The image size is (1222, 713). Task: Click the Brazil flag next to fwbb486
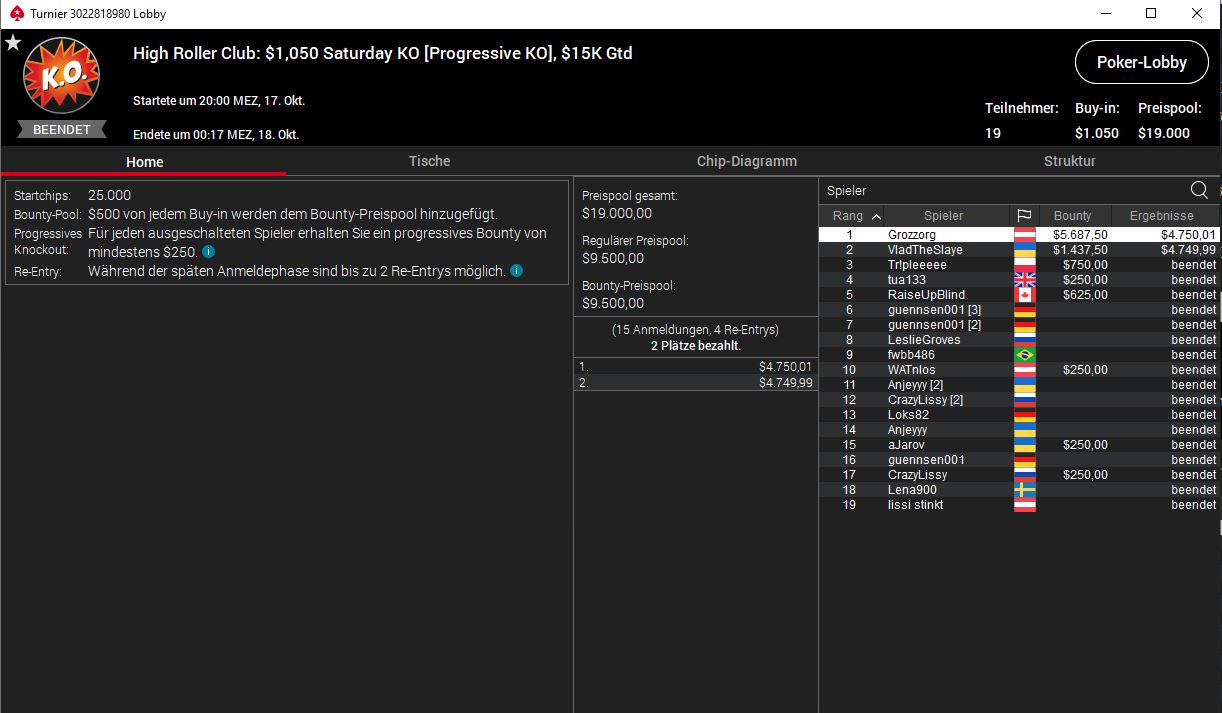click(x=1024, y=355)
